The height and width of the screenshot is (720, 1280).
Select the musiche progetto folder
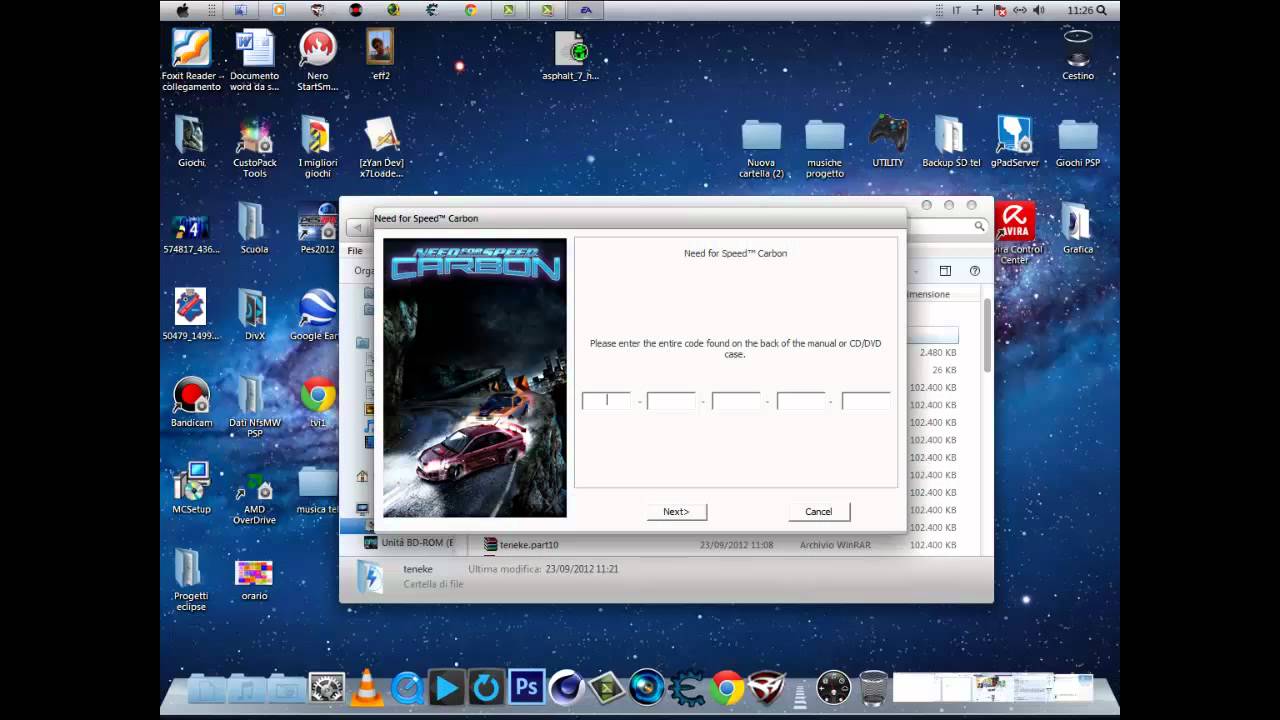[x=825, y=148]
